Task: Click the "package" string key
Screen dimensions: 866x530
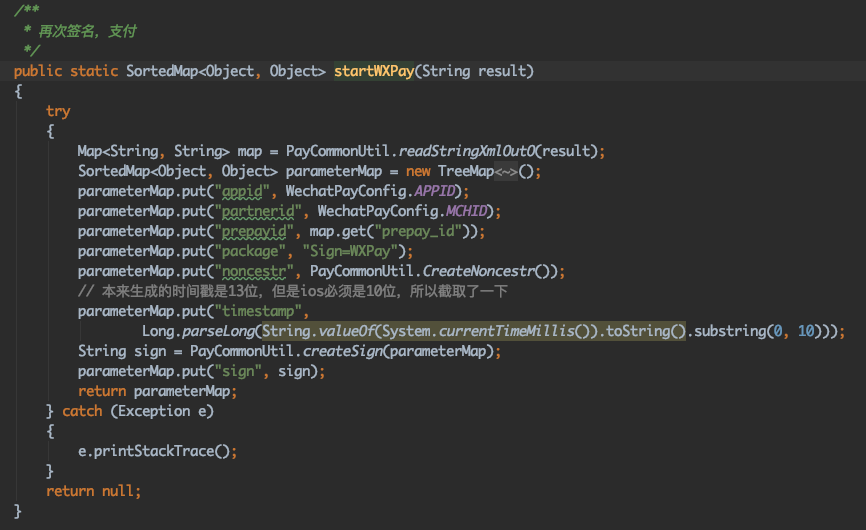Action: pyautogui.click(x=250, y=251)
